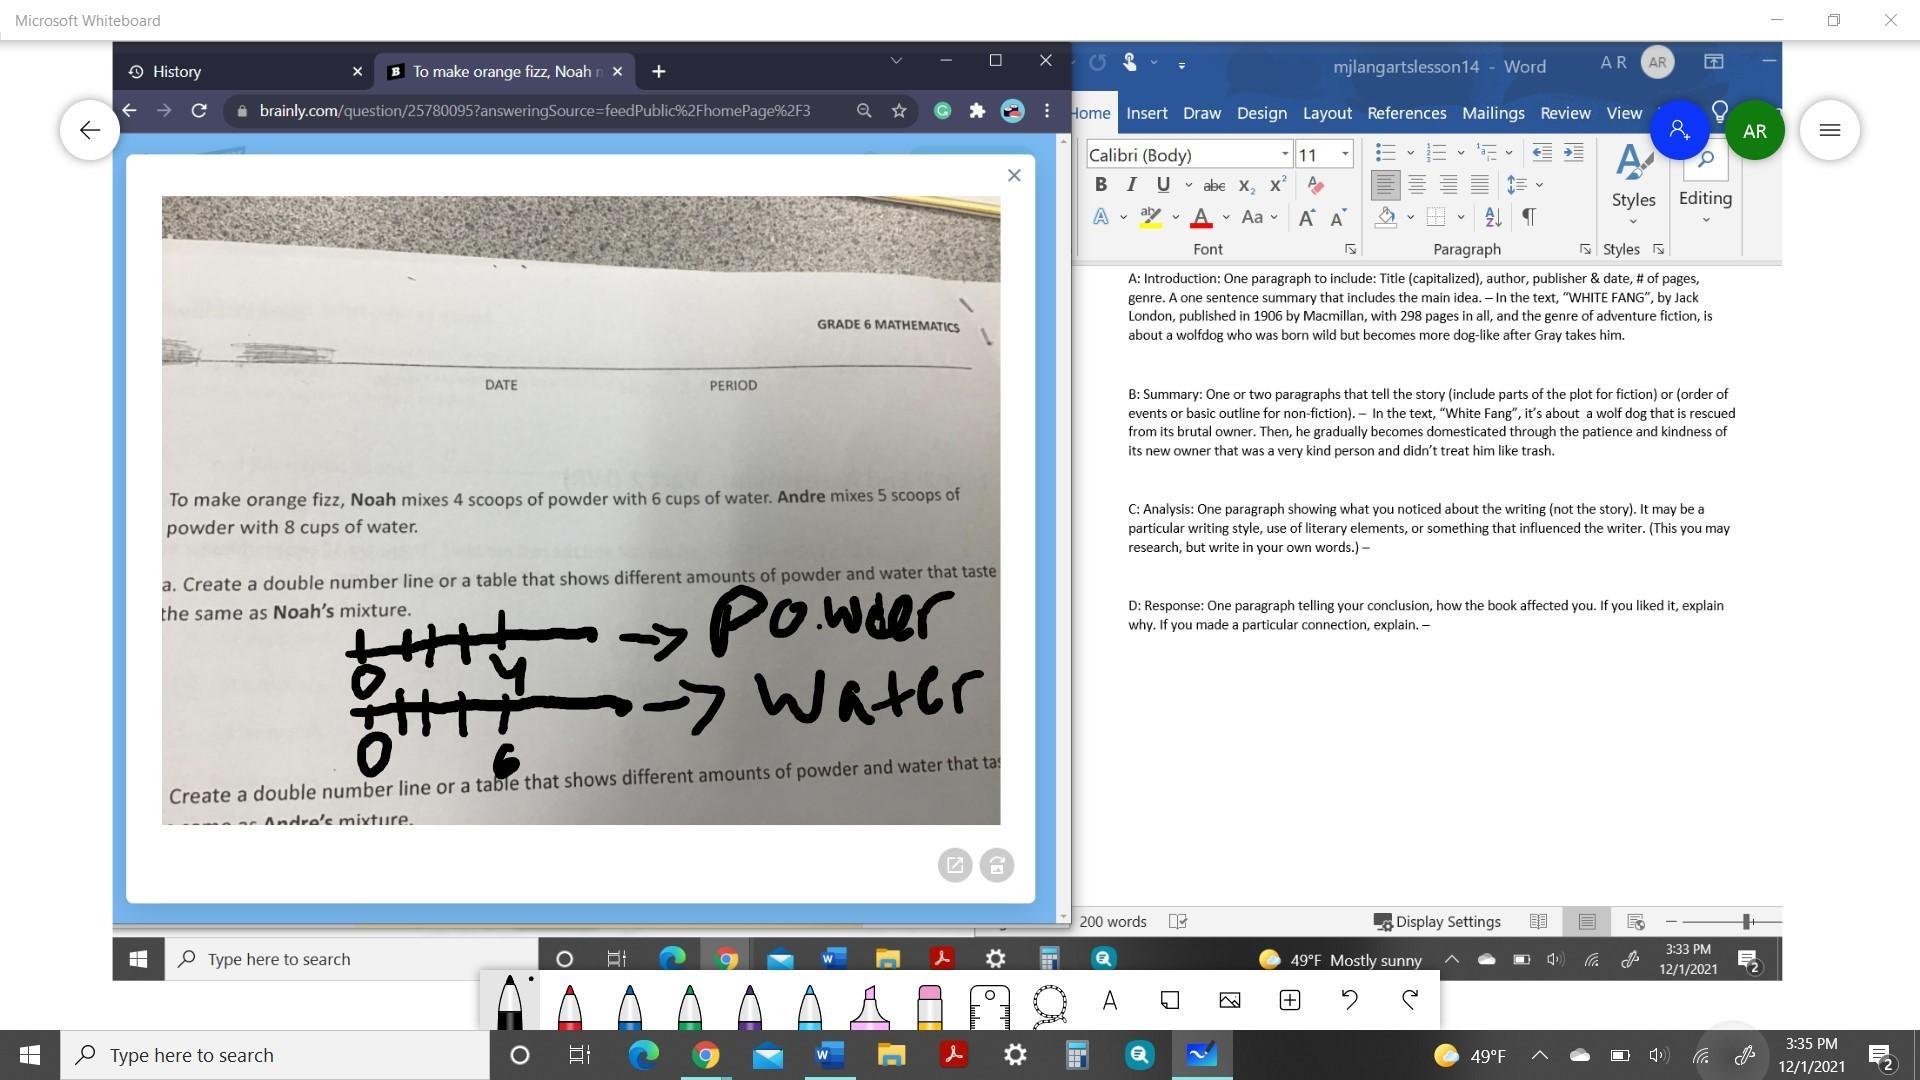This screenshot has height=1080, width=1920.
Task: Open the Whiteboard image insert tool
Action: click(x=1229, y=1000)
